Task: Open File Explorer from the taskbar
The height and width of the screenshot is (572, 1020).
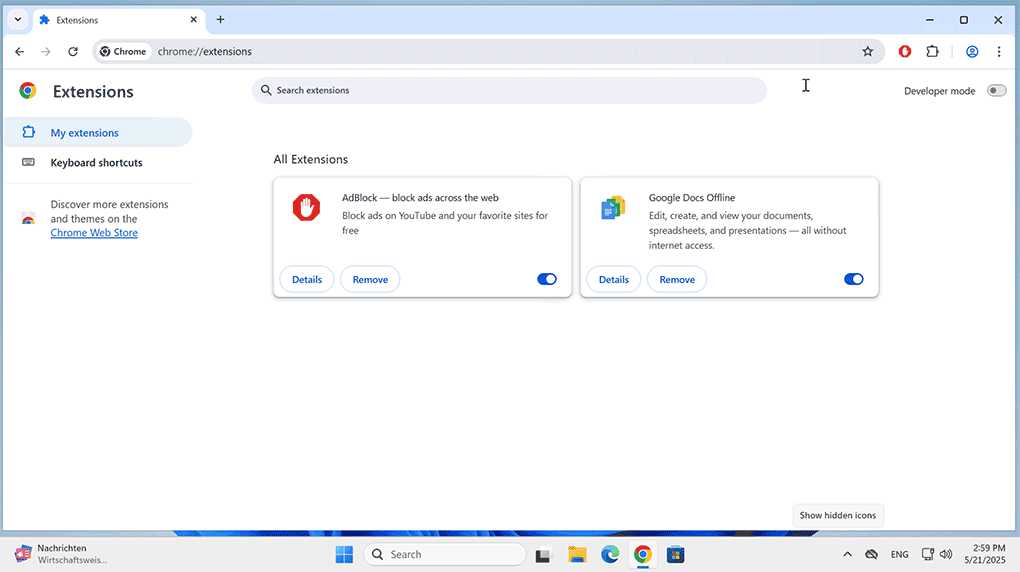Action: [577, 554]
